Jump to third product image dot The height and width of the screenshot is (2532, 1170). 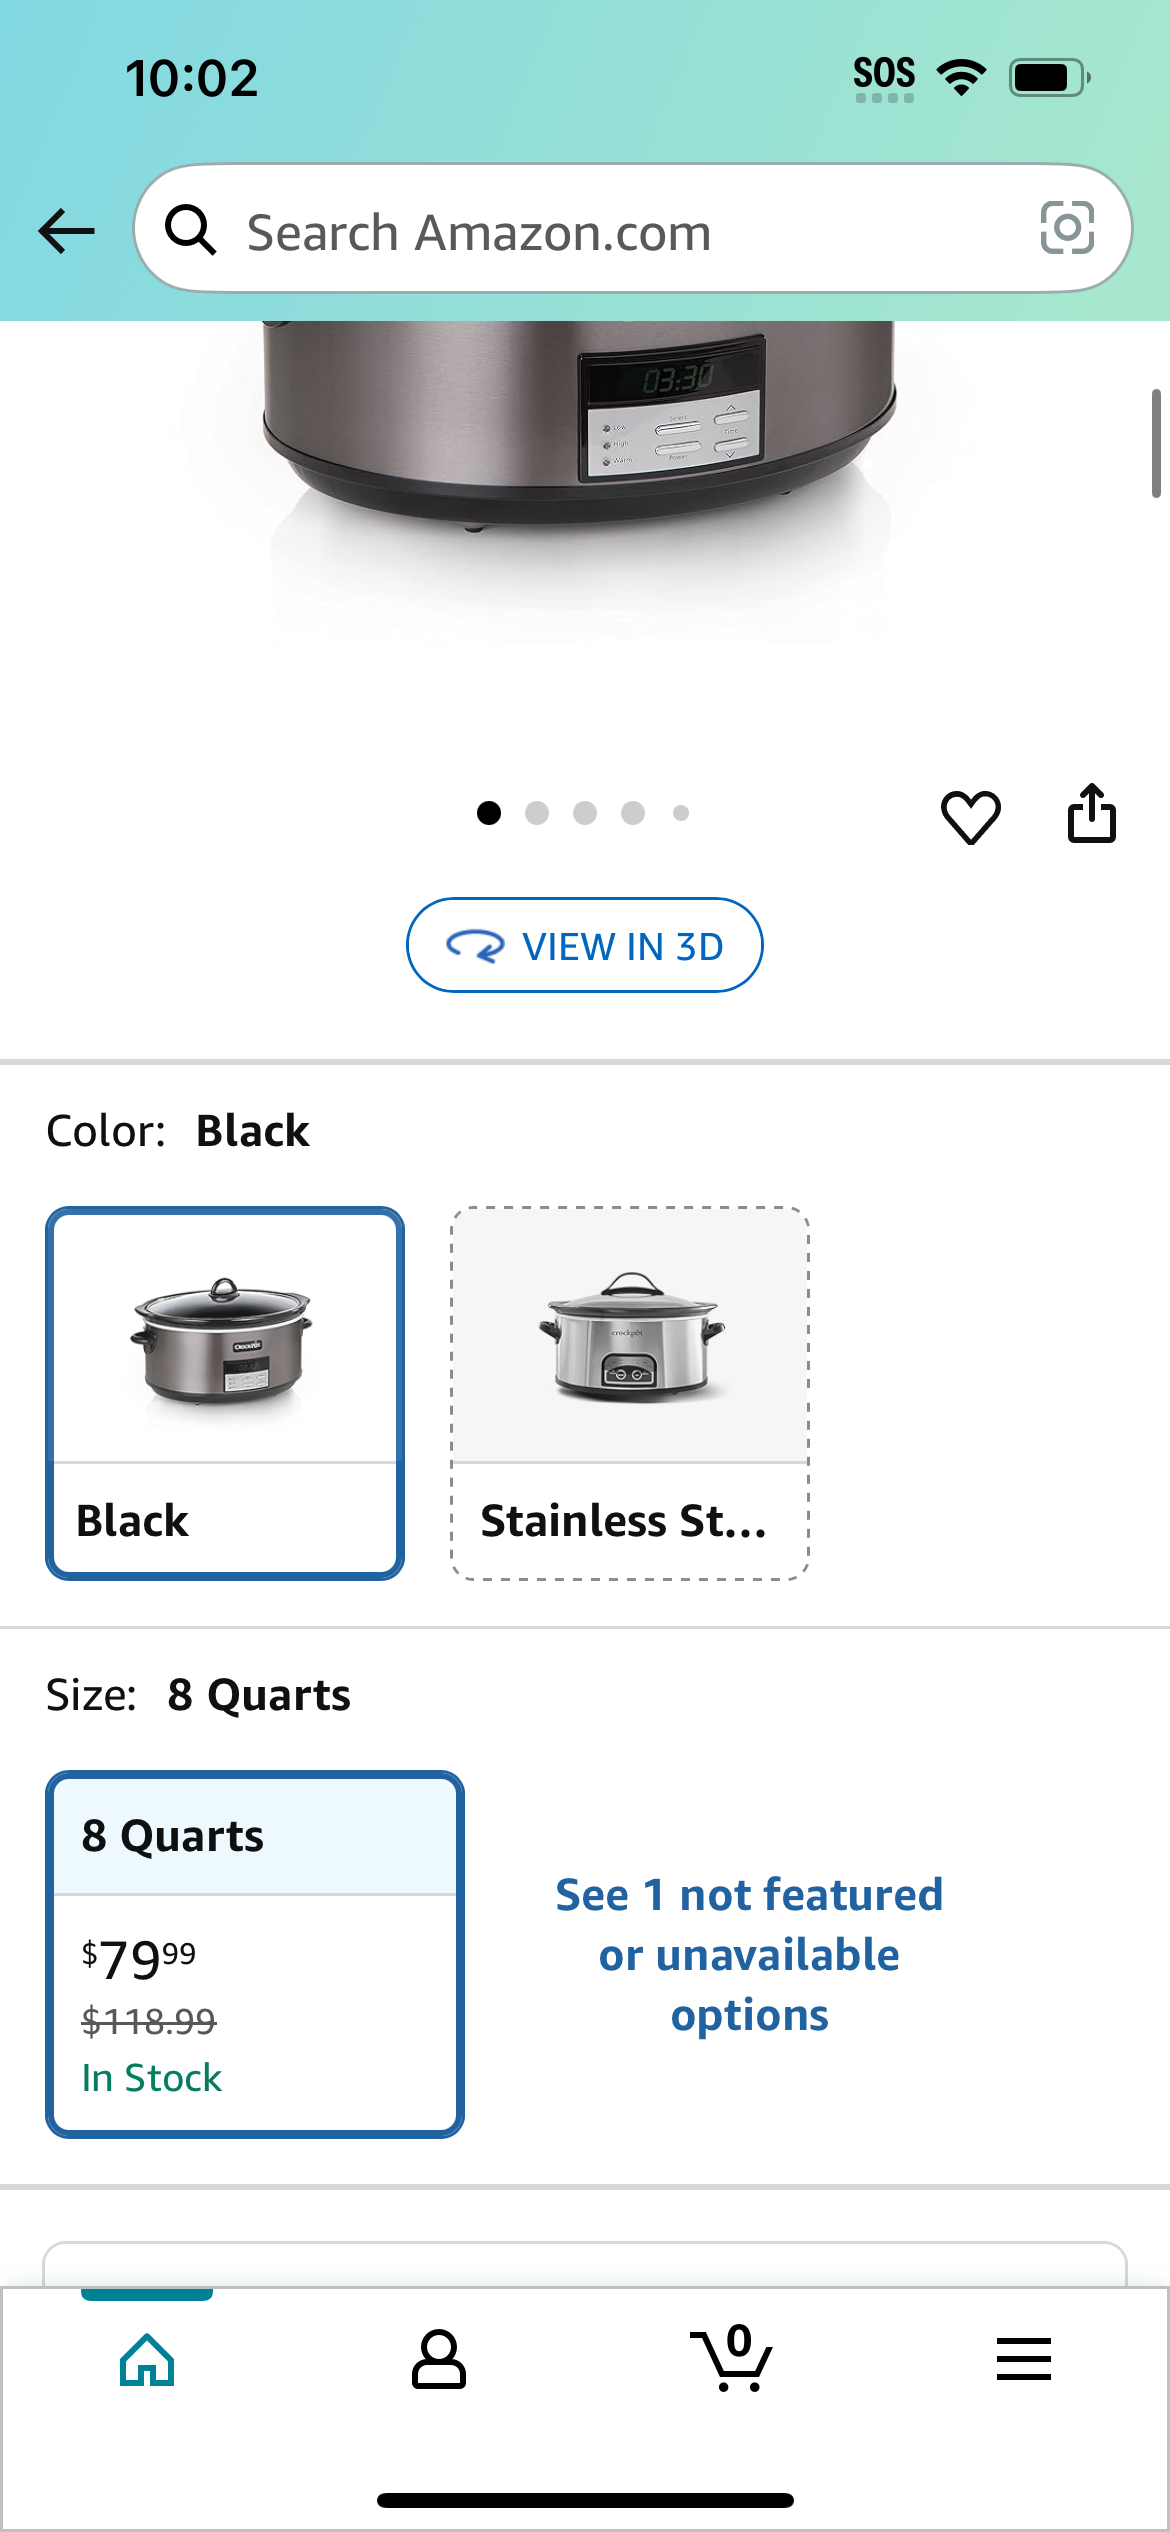[585, 813]
